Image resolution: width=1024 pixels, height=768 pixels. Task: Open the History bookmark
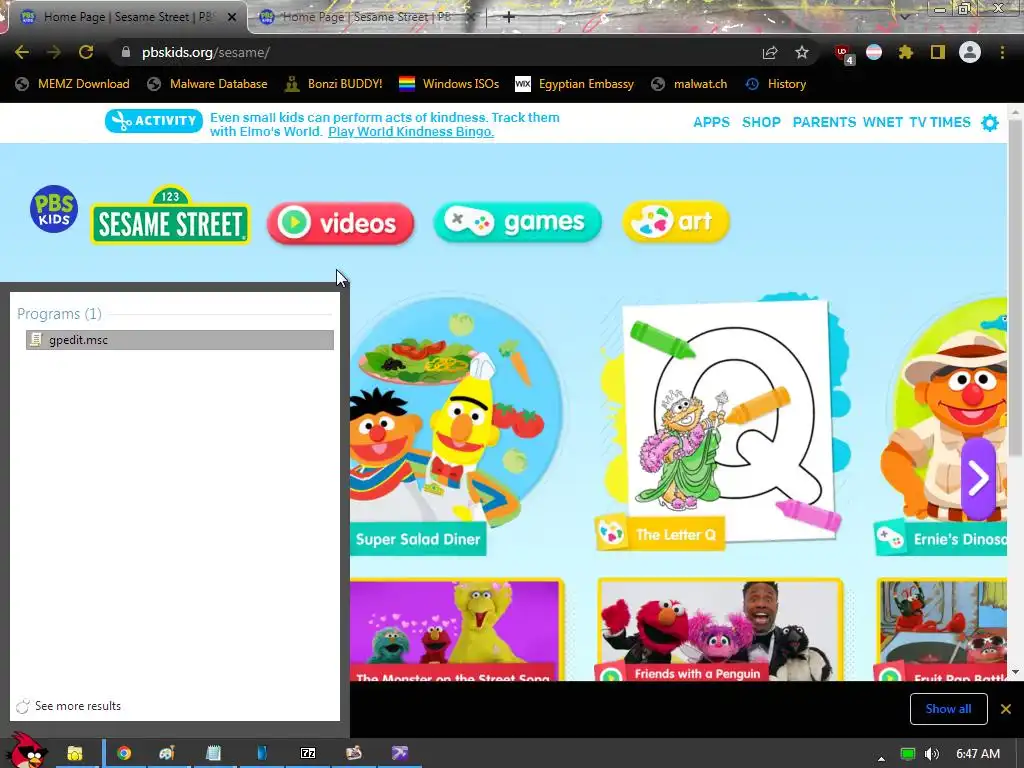tap(776, 84)
